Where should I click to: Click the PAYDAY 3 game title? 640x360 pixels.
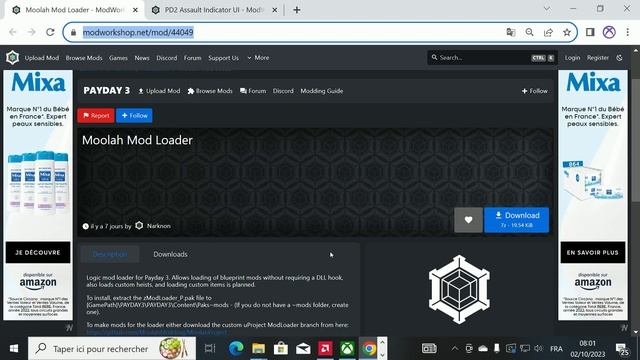pos(107,91)
